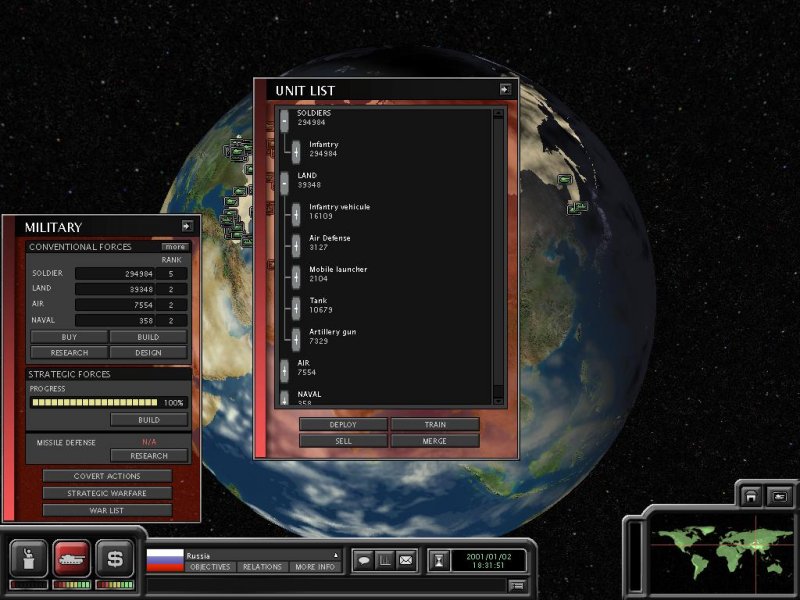Close the Unit List window arrow icon

pos(505,89)
